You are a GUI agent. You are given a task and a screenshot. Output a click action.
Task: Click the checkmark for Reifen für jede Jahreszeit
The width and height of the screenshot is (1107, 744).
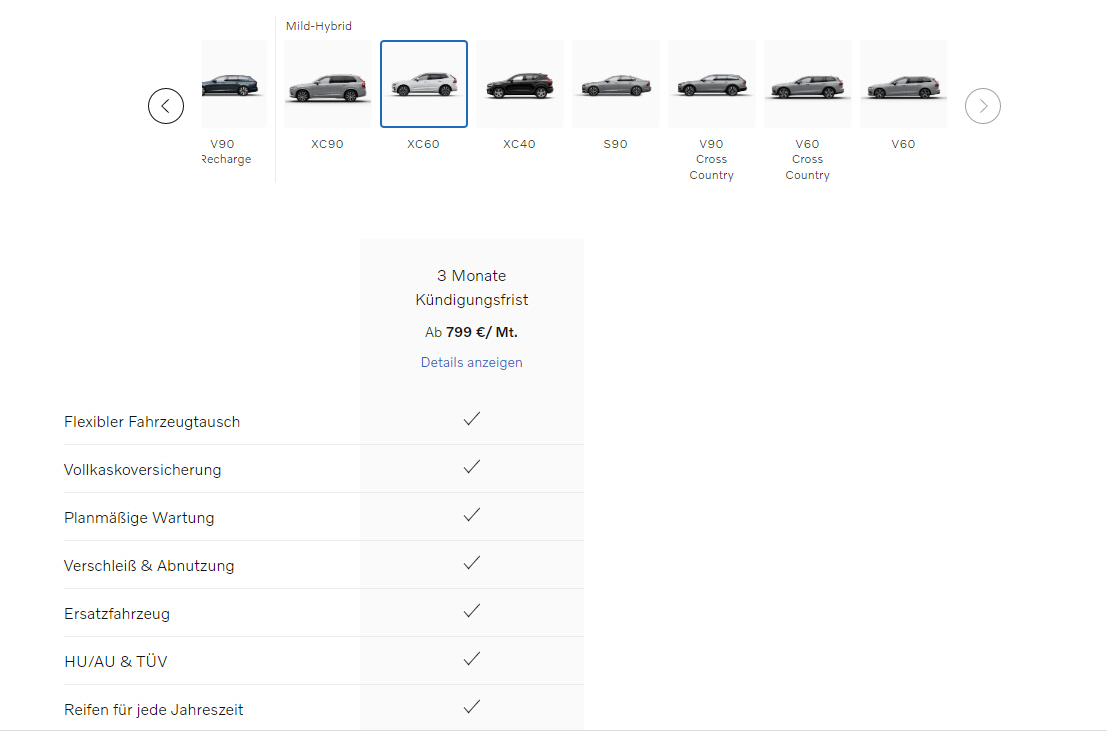click(472, 707)
